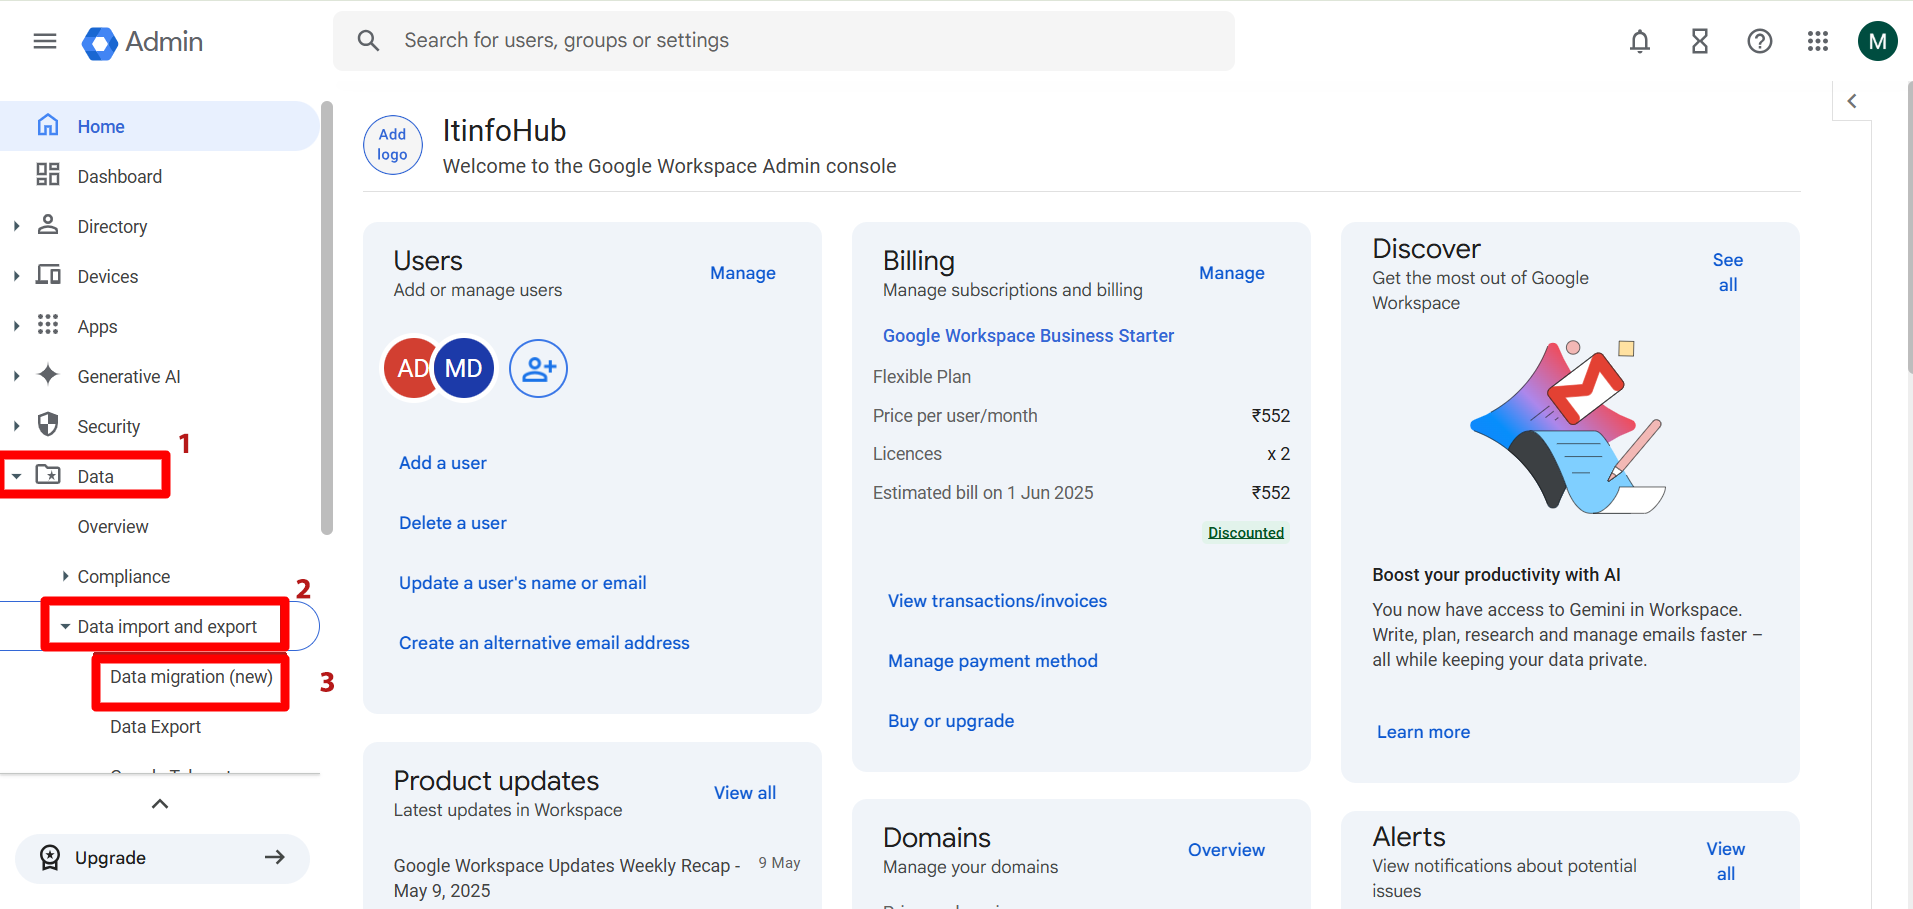Click the Devices icon in sidebar

[48, 274]
